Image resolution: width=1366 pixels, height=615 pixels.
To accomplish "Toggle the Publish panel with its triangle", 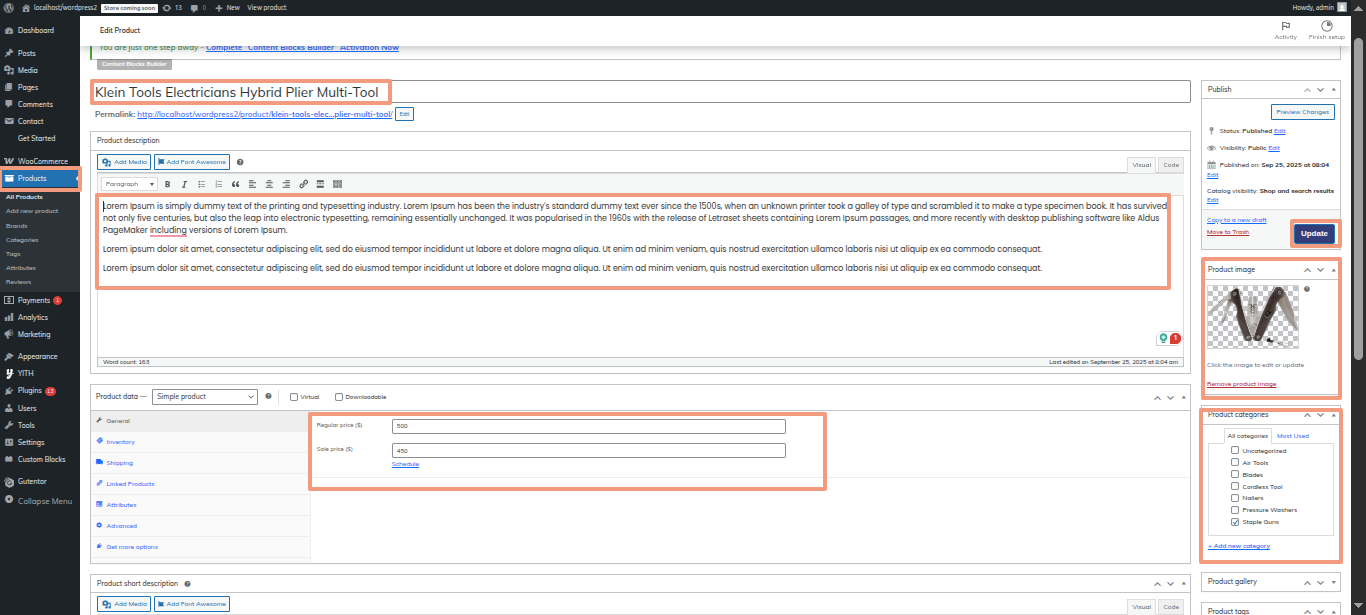I will pos(1334,90).
